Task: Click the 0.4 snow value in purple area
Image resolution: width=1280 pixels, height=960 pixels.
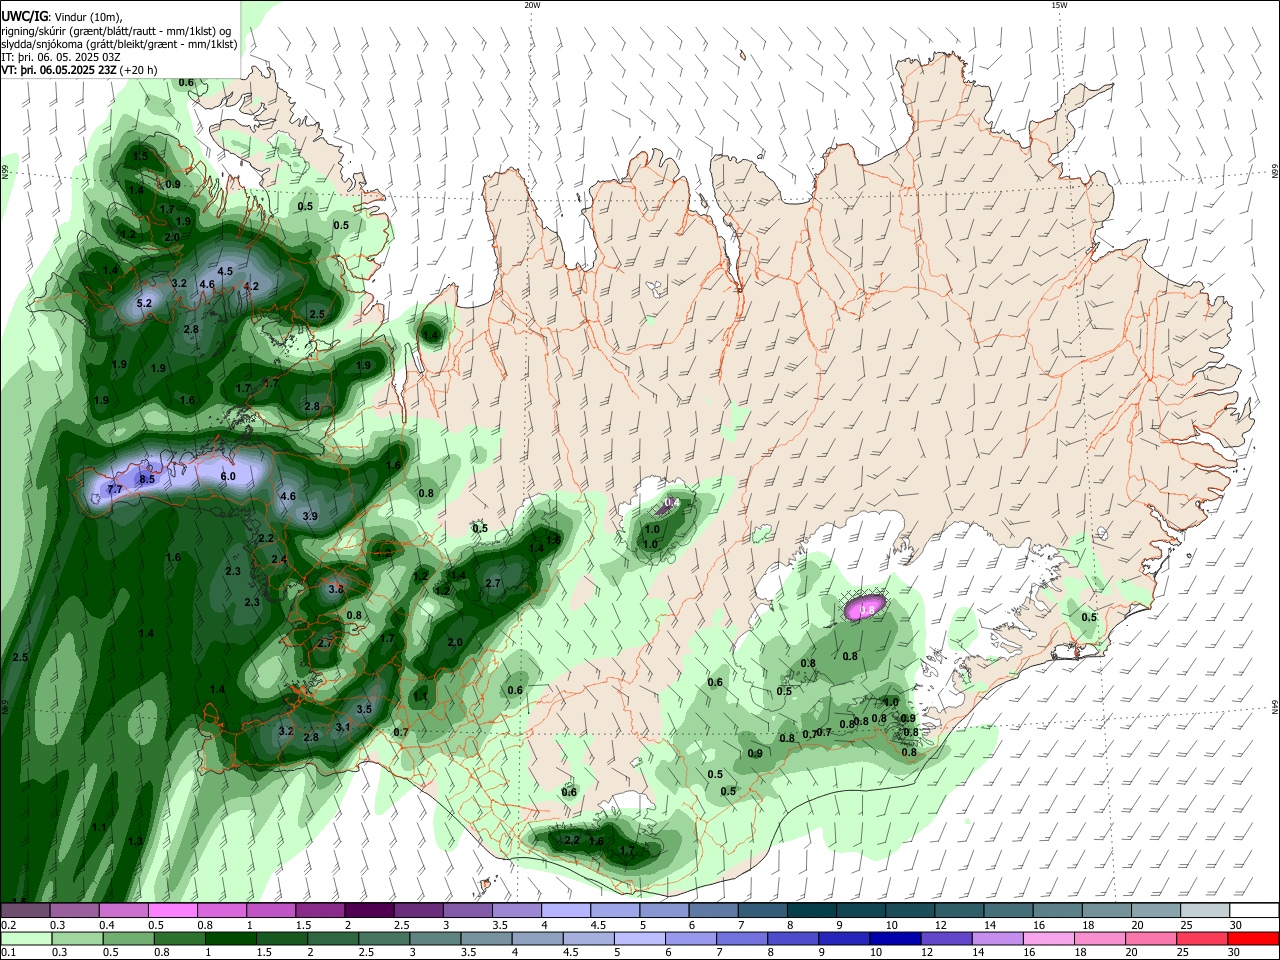Action: (x=672, y=503)
